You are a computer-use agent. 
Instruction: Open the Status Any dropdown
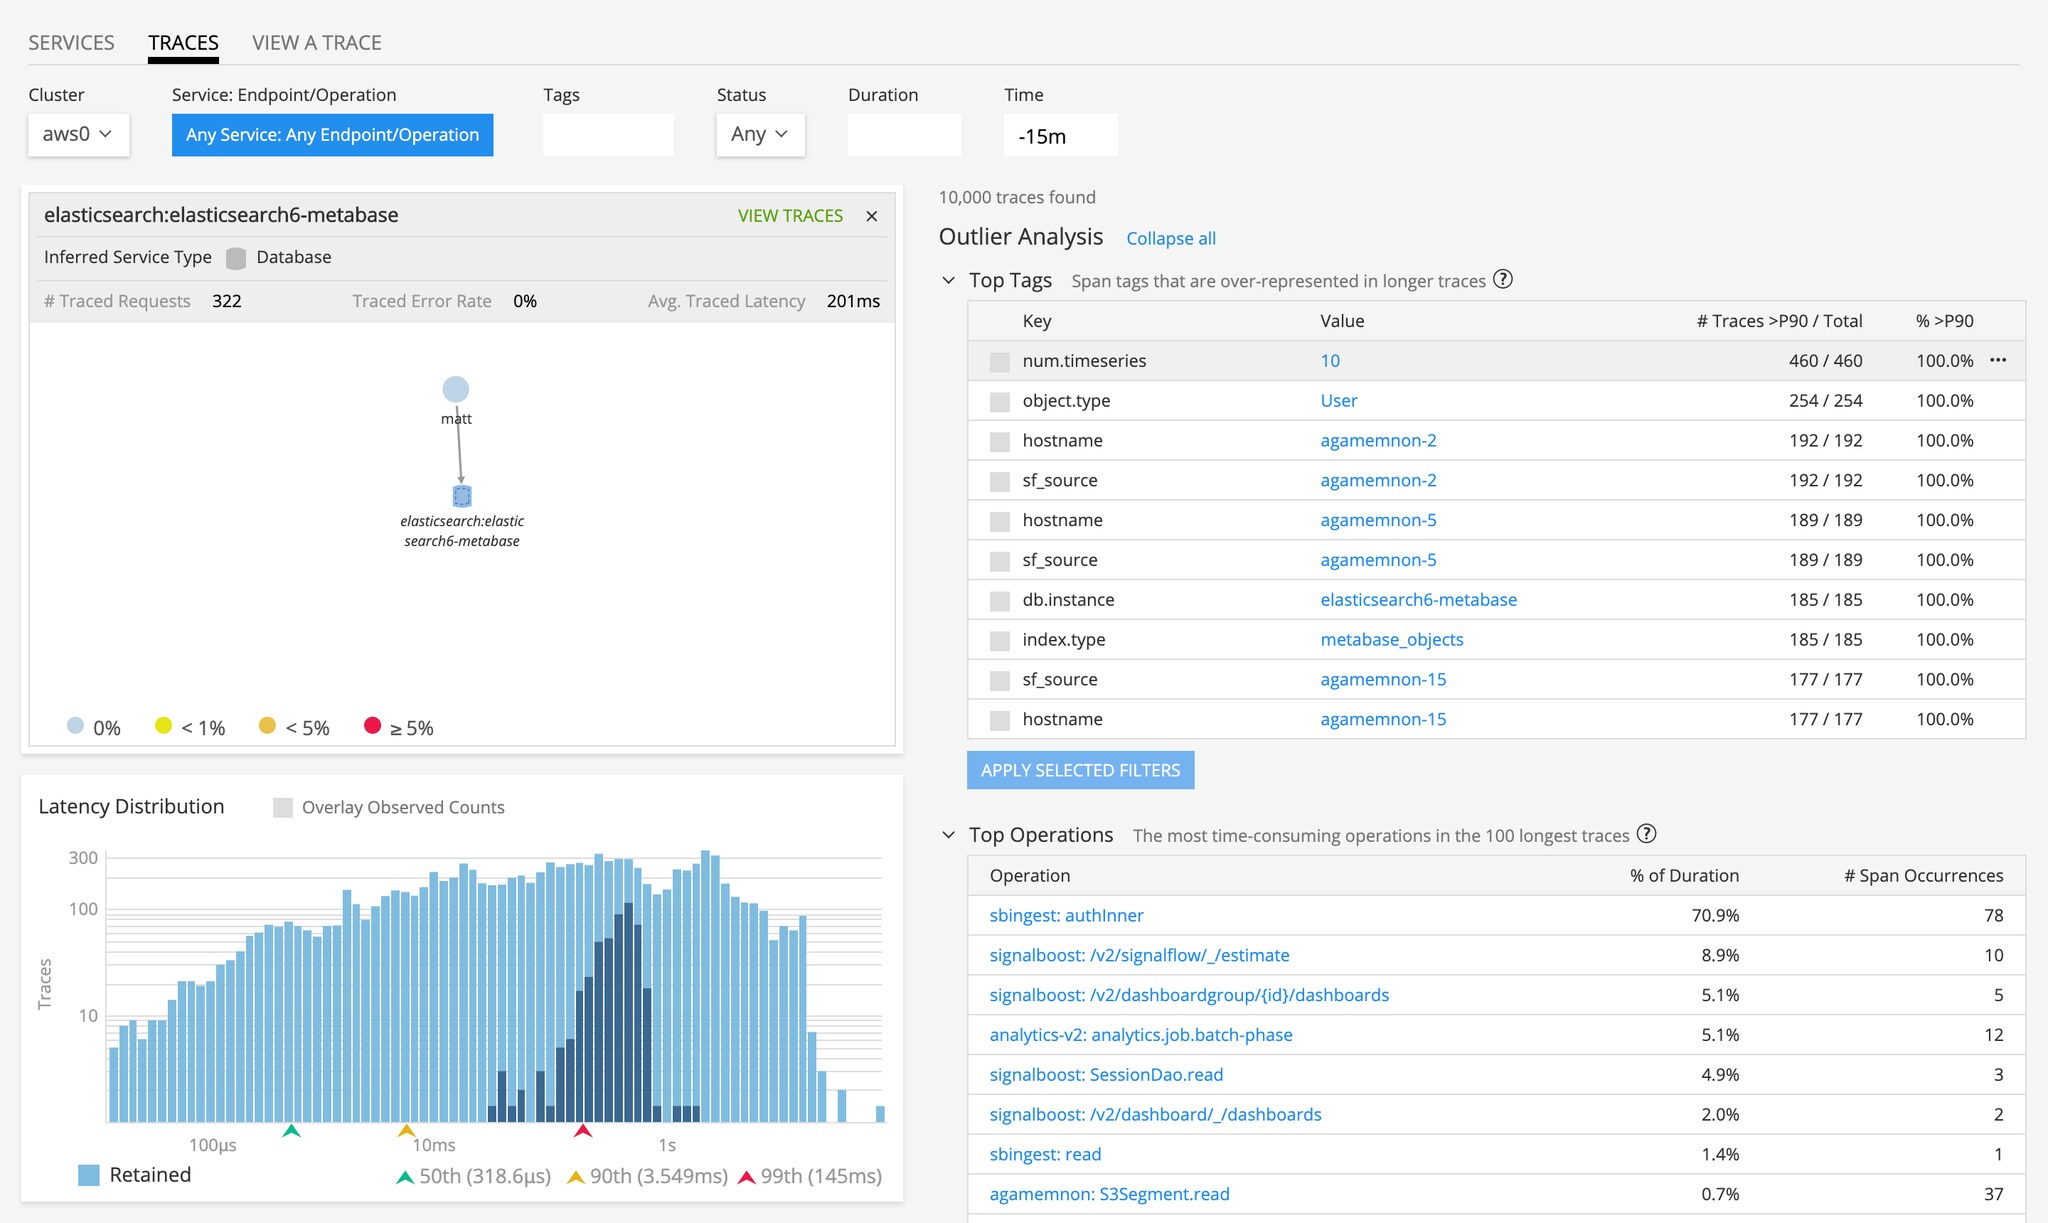(x=760, y=134)
